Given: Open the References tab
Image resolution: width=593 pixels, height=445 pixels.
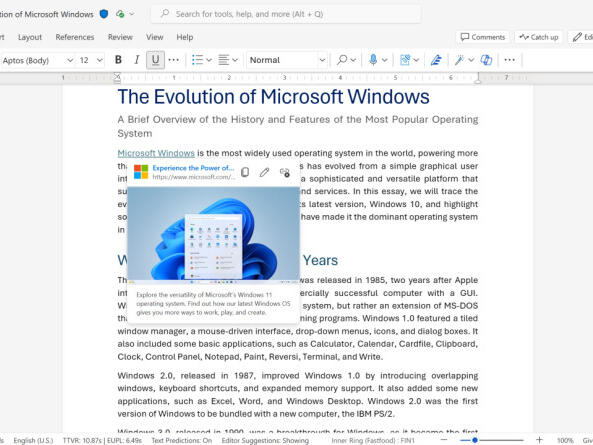Looking at the screenshot, I should pos(75,37).
